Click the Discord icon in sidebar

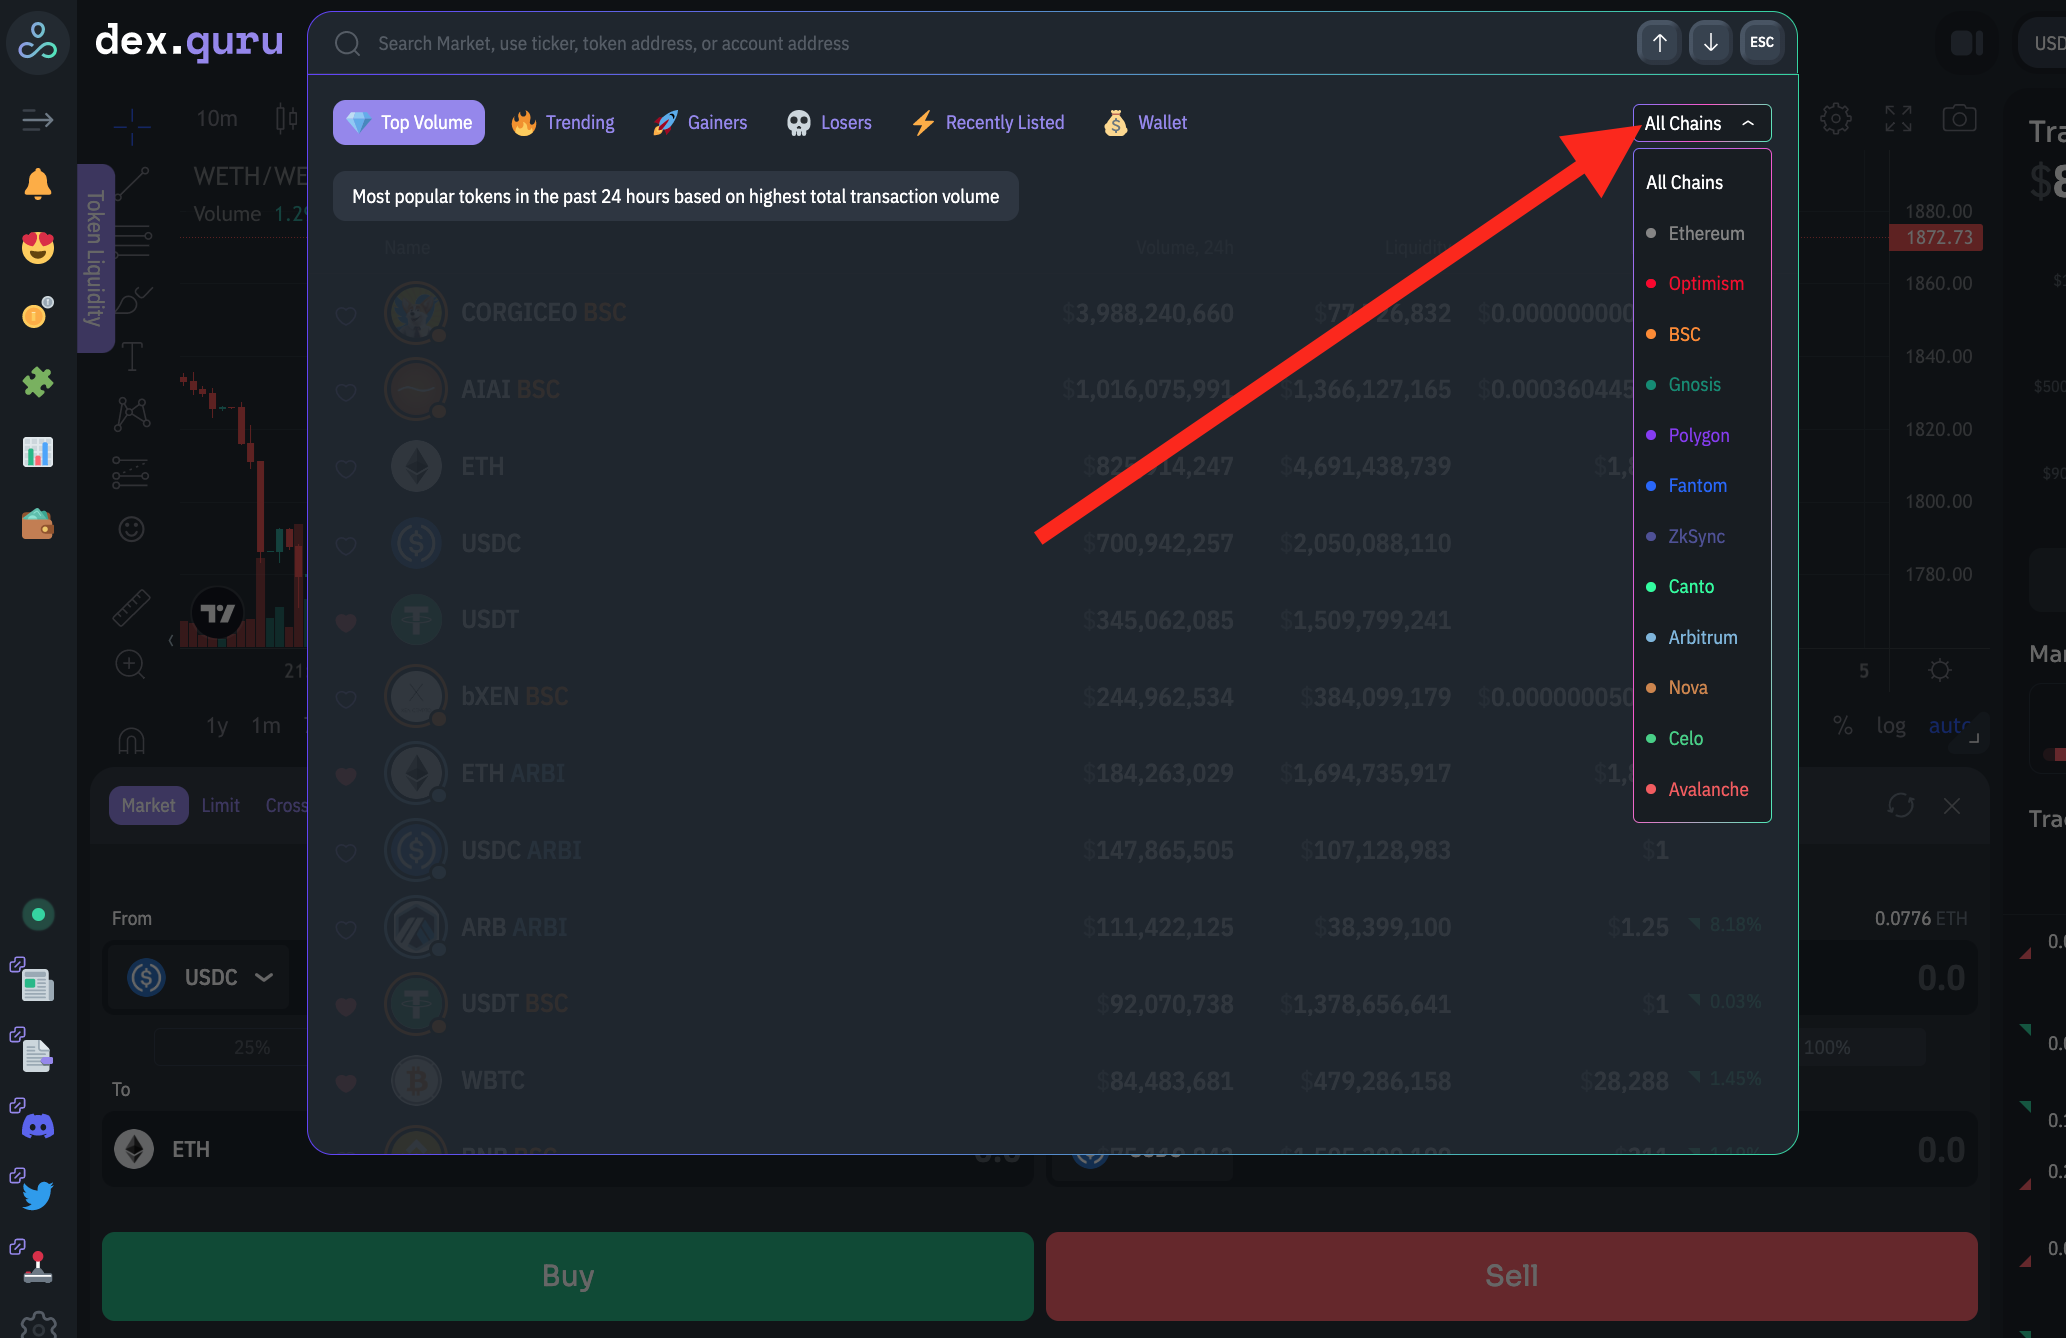[x=38, y=1127]
